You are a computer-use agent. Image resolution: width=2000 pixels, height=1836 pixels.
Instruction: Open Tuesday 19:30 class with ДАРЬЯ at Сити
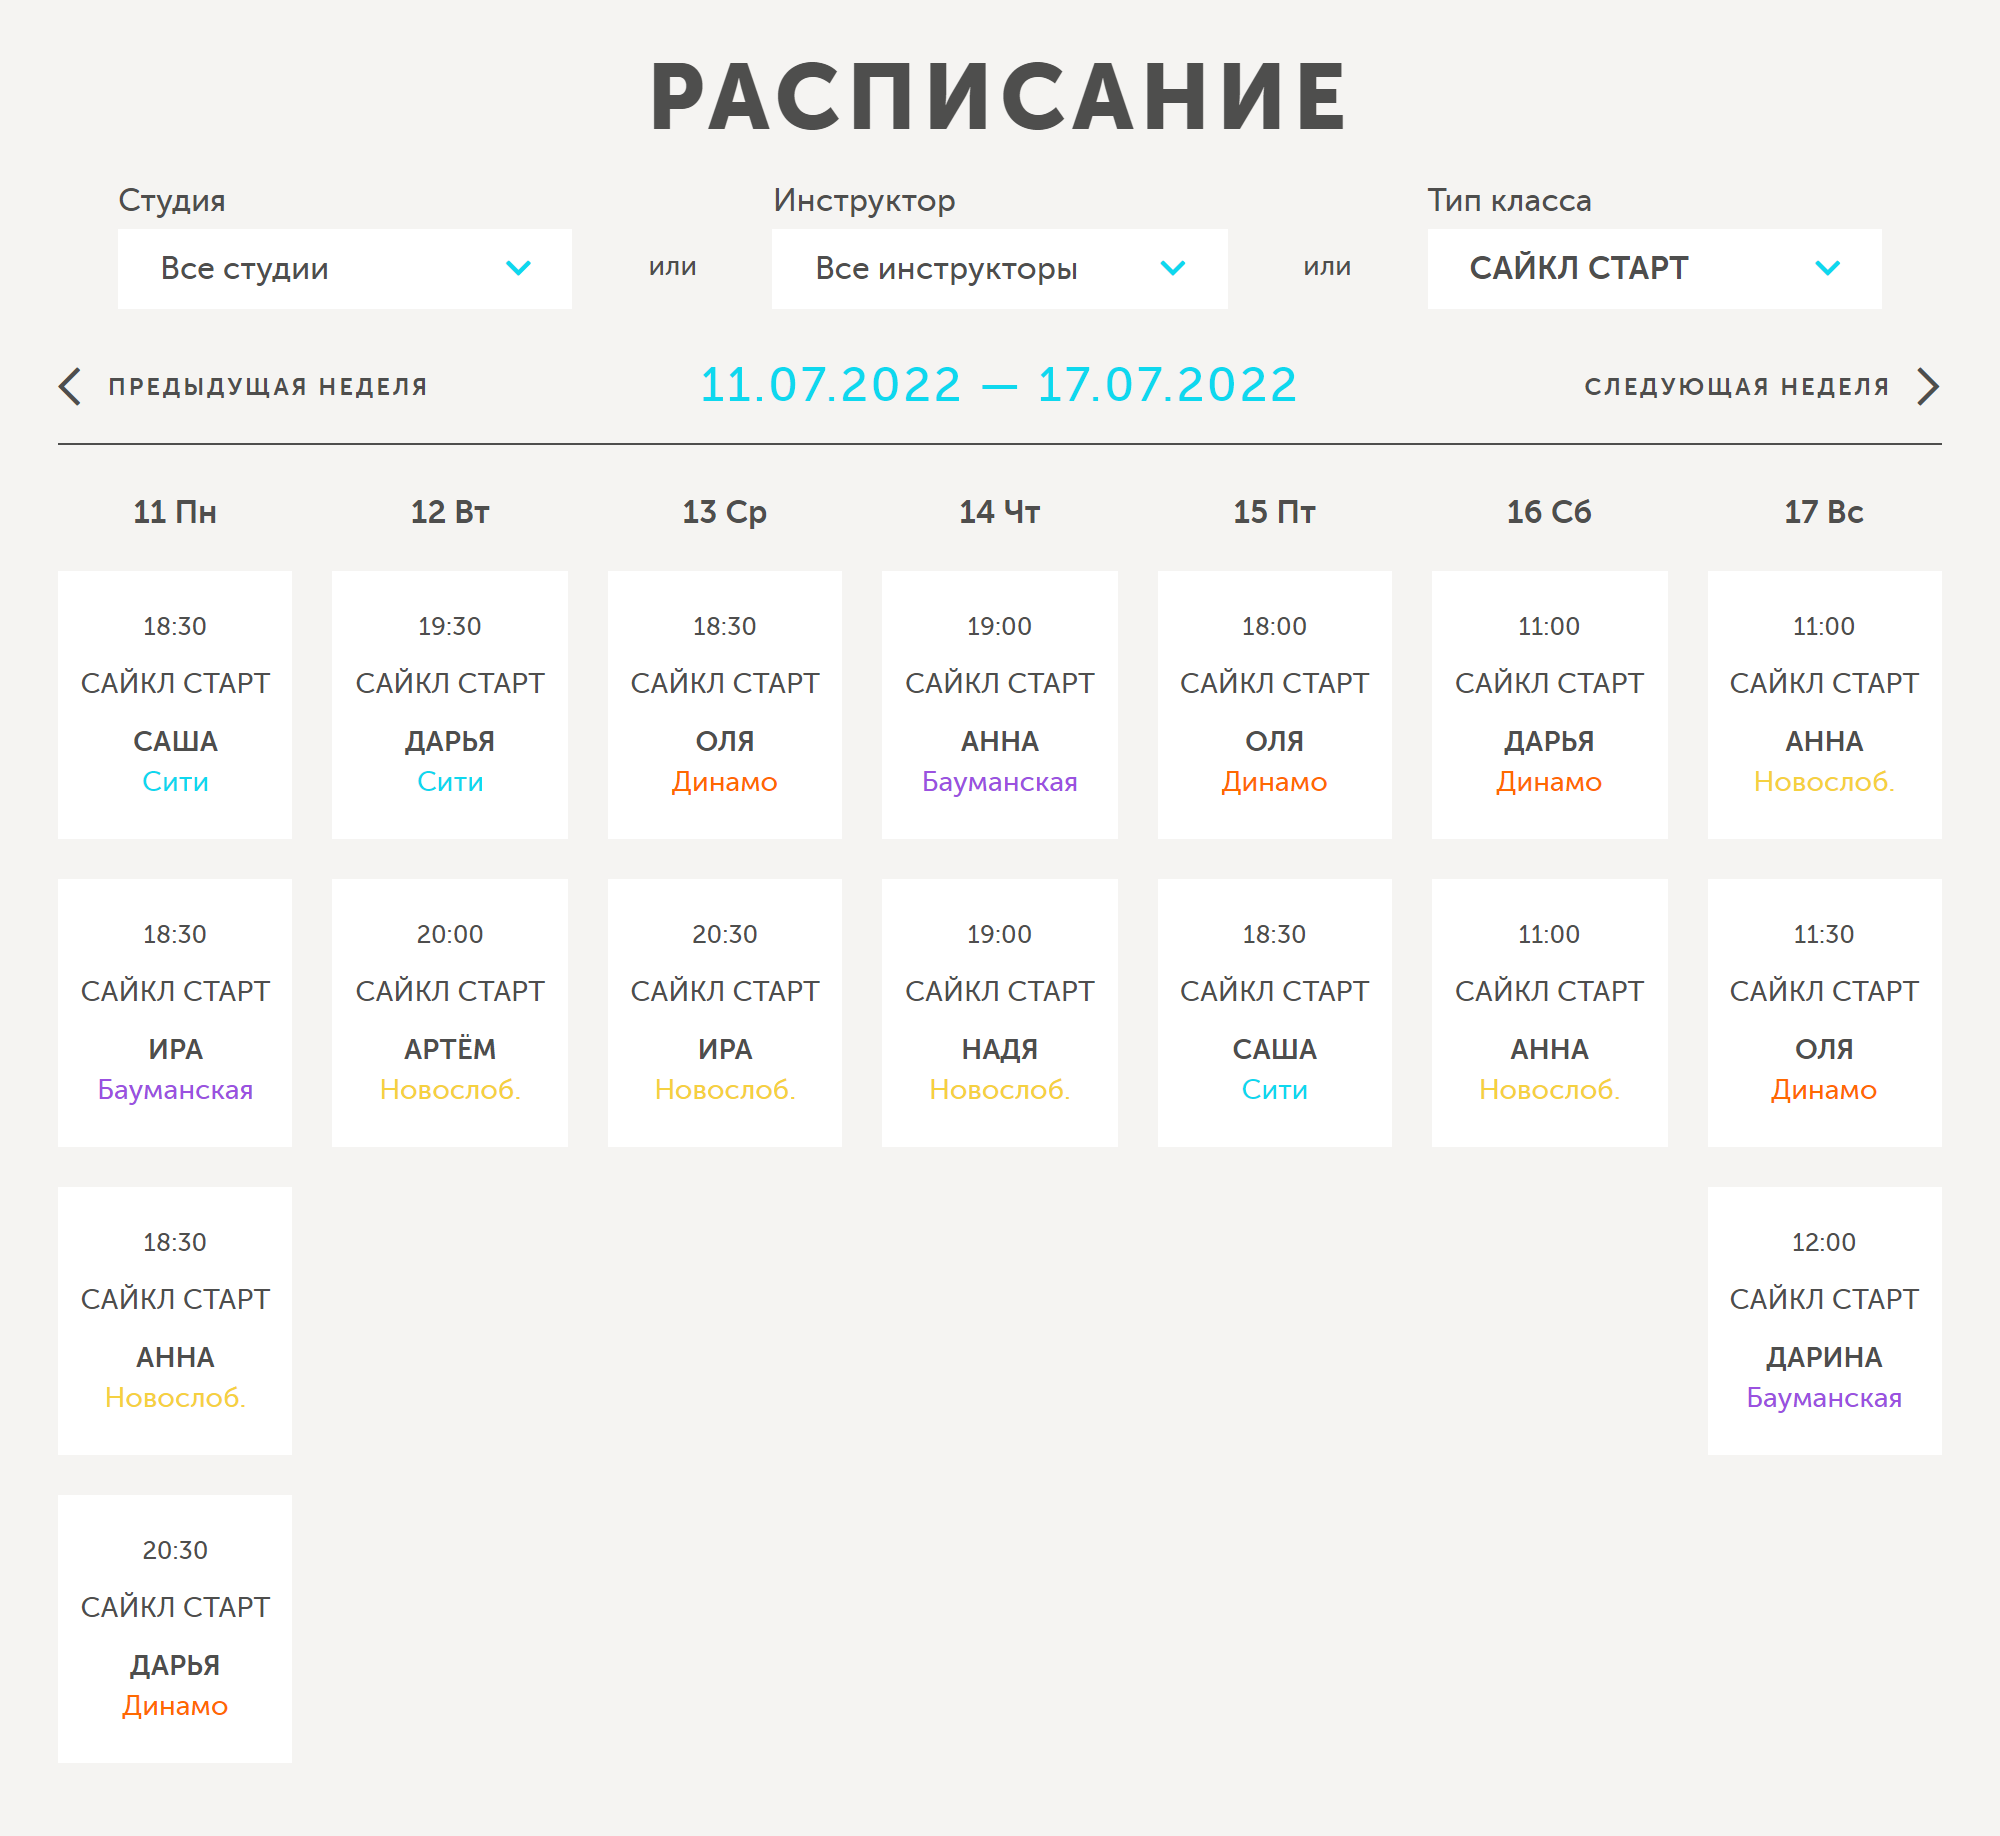coord(450,705)
